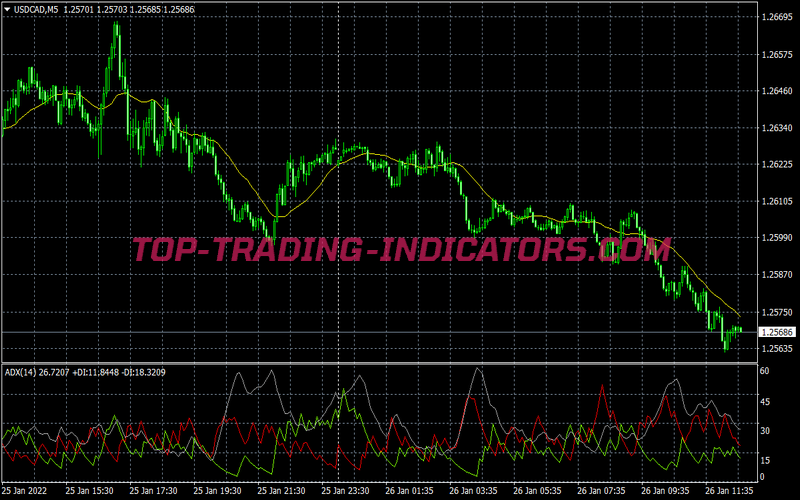This screenshot has width=800, height=500.
Task: Click price scale value 1.25870
Action: 777,274
